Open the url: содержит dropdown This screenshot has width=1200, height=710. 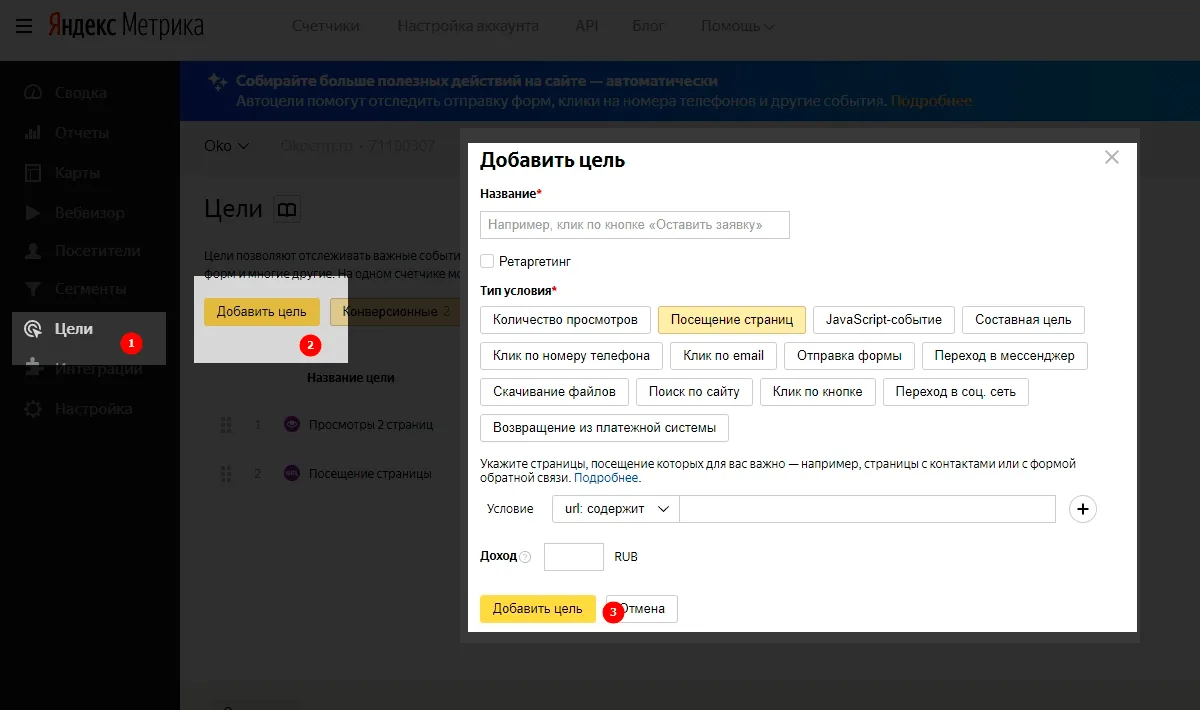615,509
